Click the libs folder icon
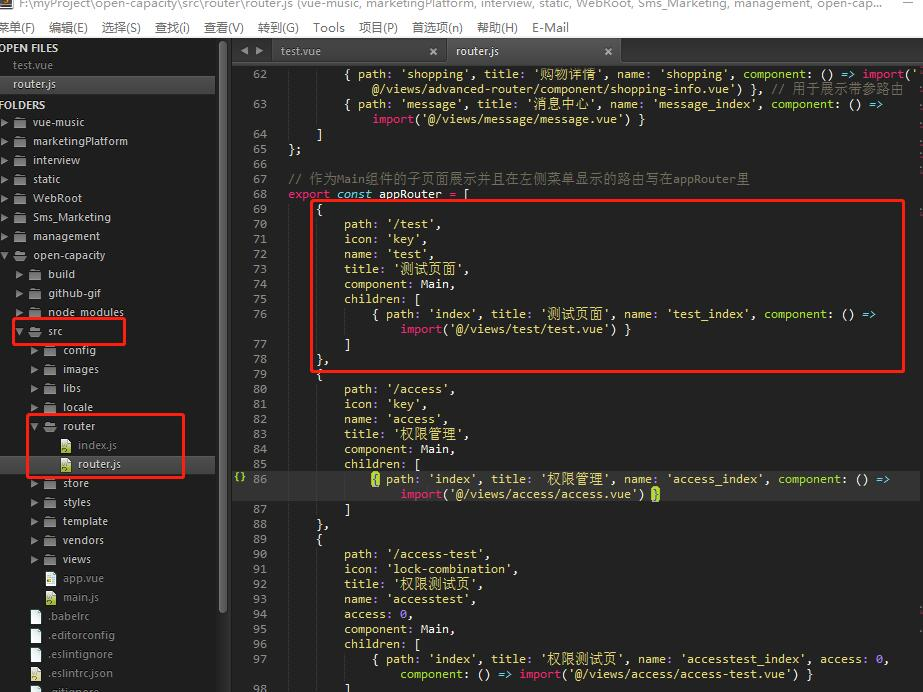 [50, 388]
